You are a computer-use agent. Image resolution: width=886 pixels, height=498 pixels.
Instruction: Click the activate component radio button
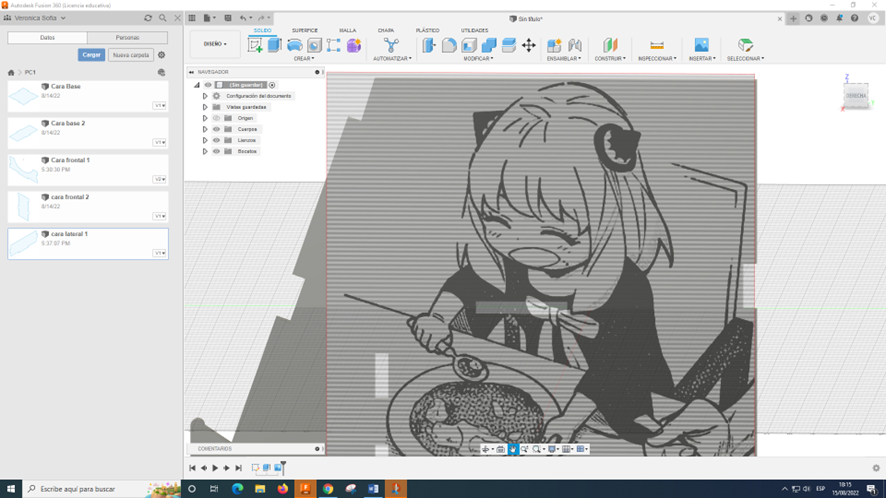(x=272, y=85)
